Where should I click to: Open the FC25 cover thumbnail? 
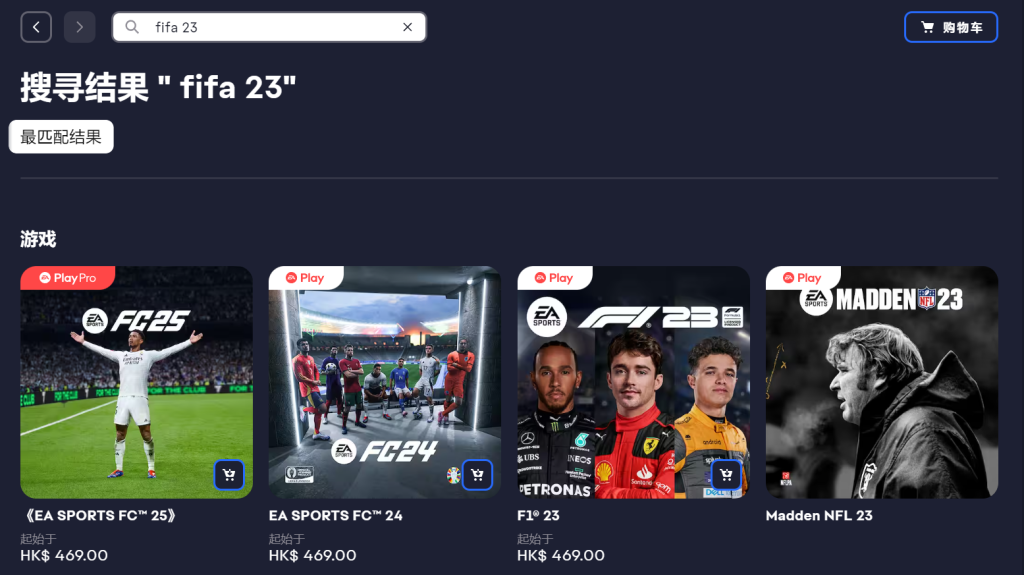(136, 382)
